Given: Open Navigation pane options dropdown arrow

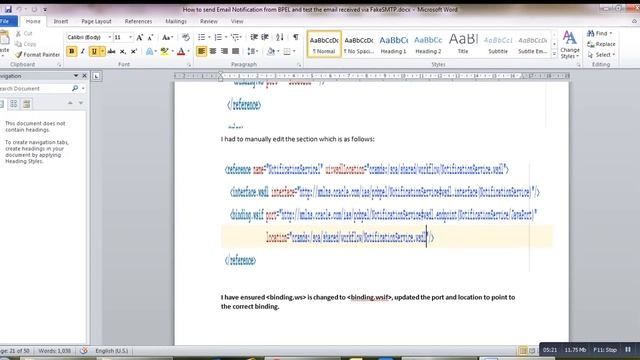Looking at the screenshot, I should [76, 76].
